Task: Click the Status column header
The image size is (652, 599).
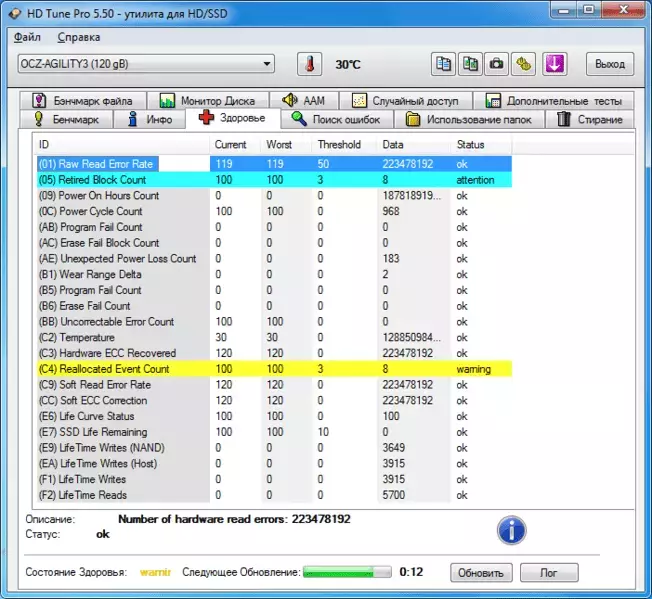Action: pos(482,145)
